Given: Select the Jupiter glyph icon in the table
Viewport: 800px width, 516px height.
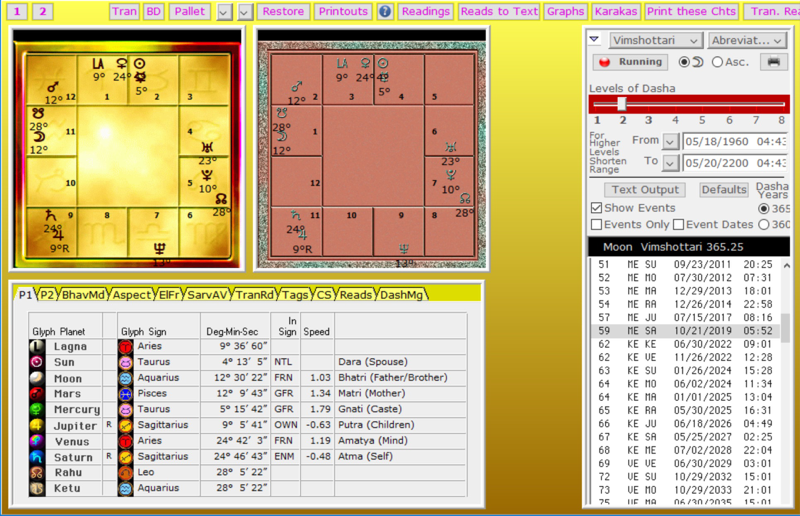Looking at the screenshot, I should pyautogui.click(x=37, y=426).
